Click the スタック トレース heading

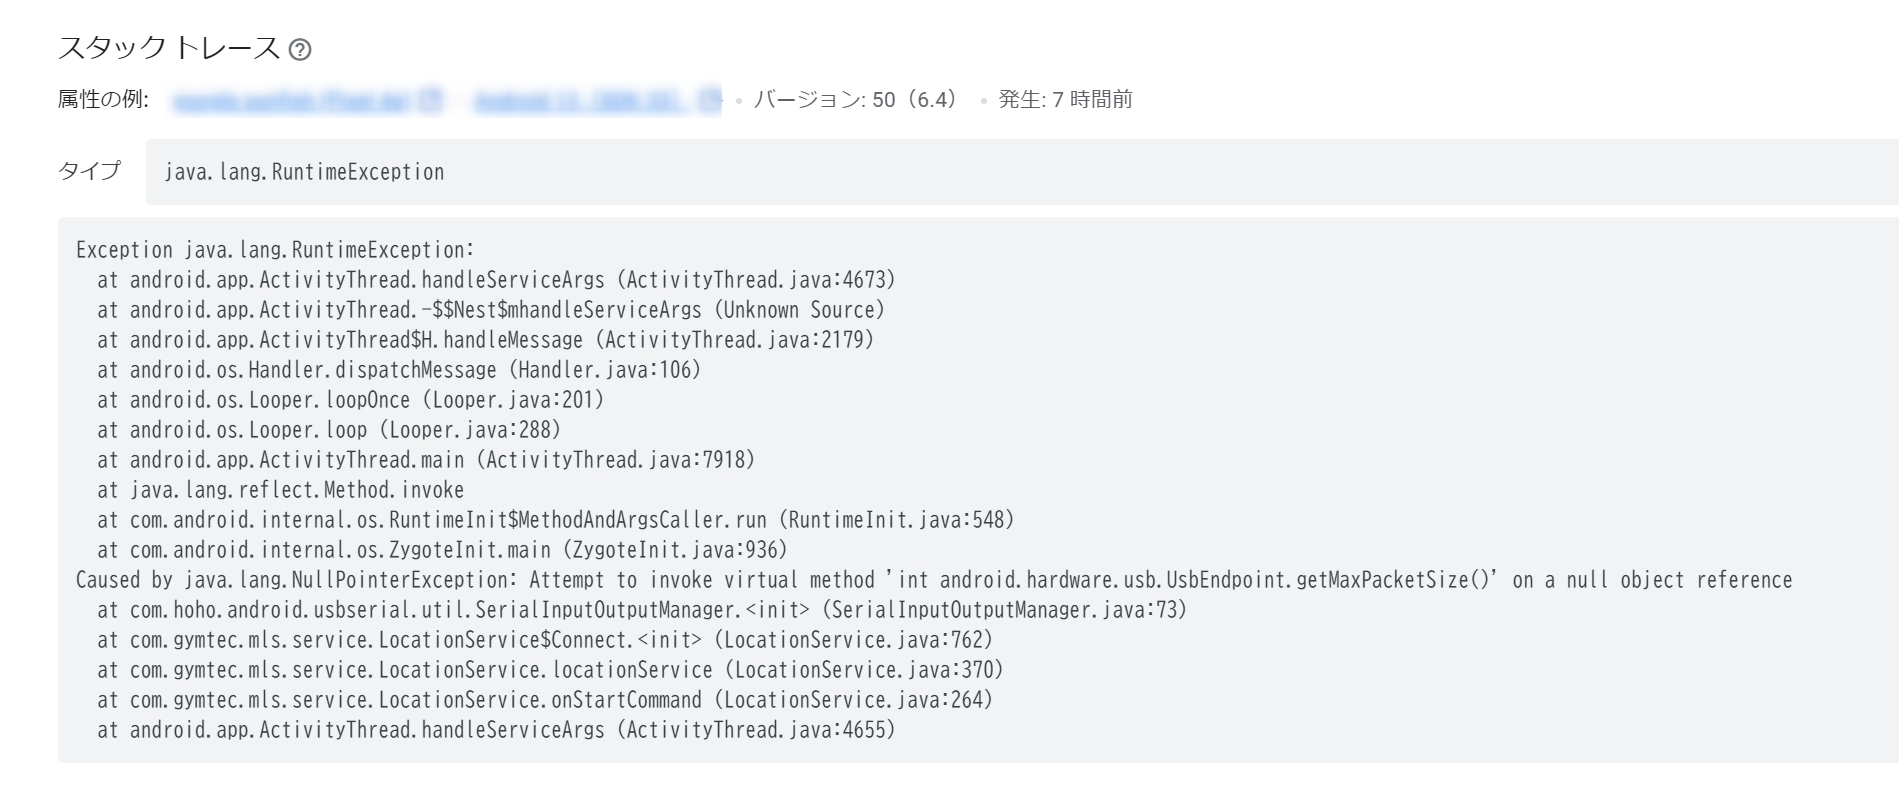pyautogui.click(x=169, y=48)
